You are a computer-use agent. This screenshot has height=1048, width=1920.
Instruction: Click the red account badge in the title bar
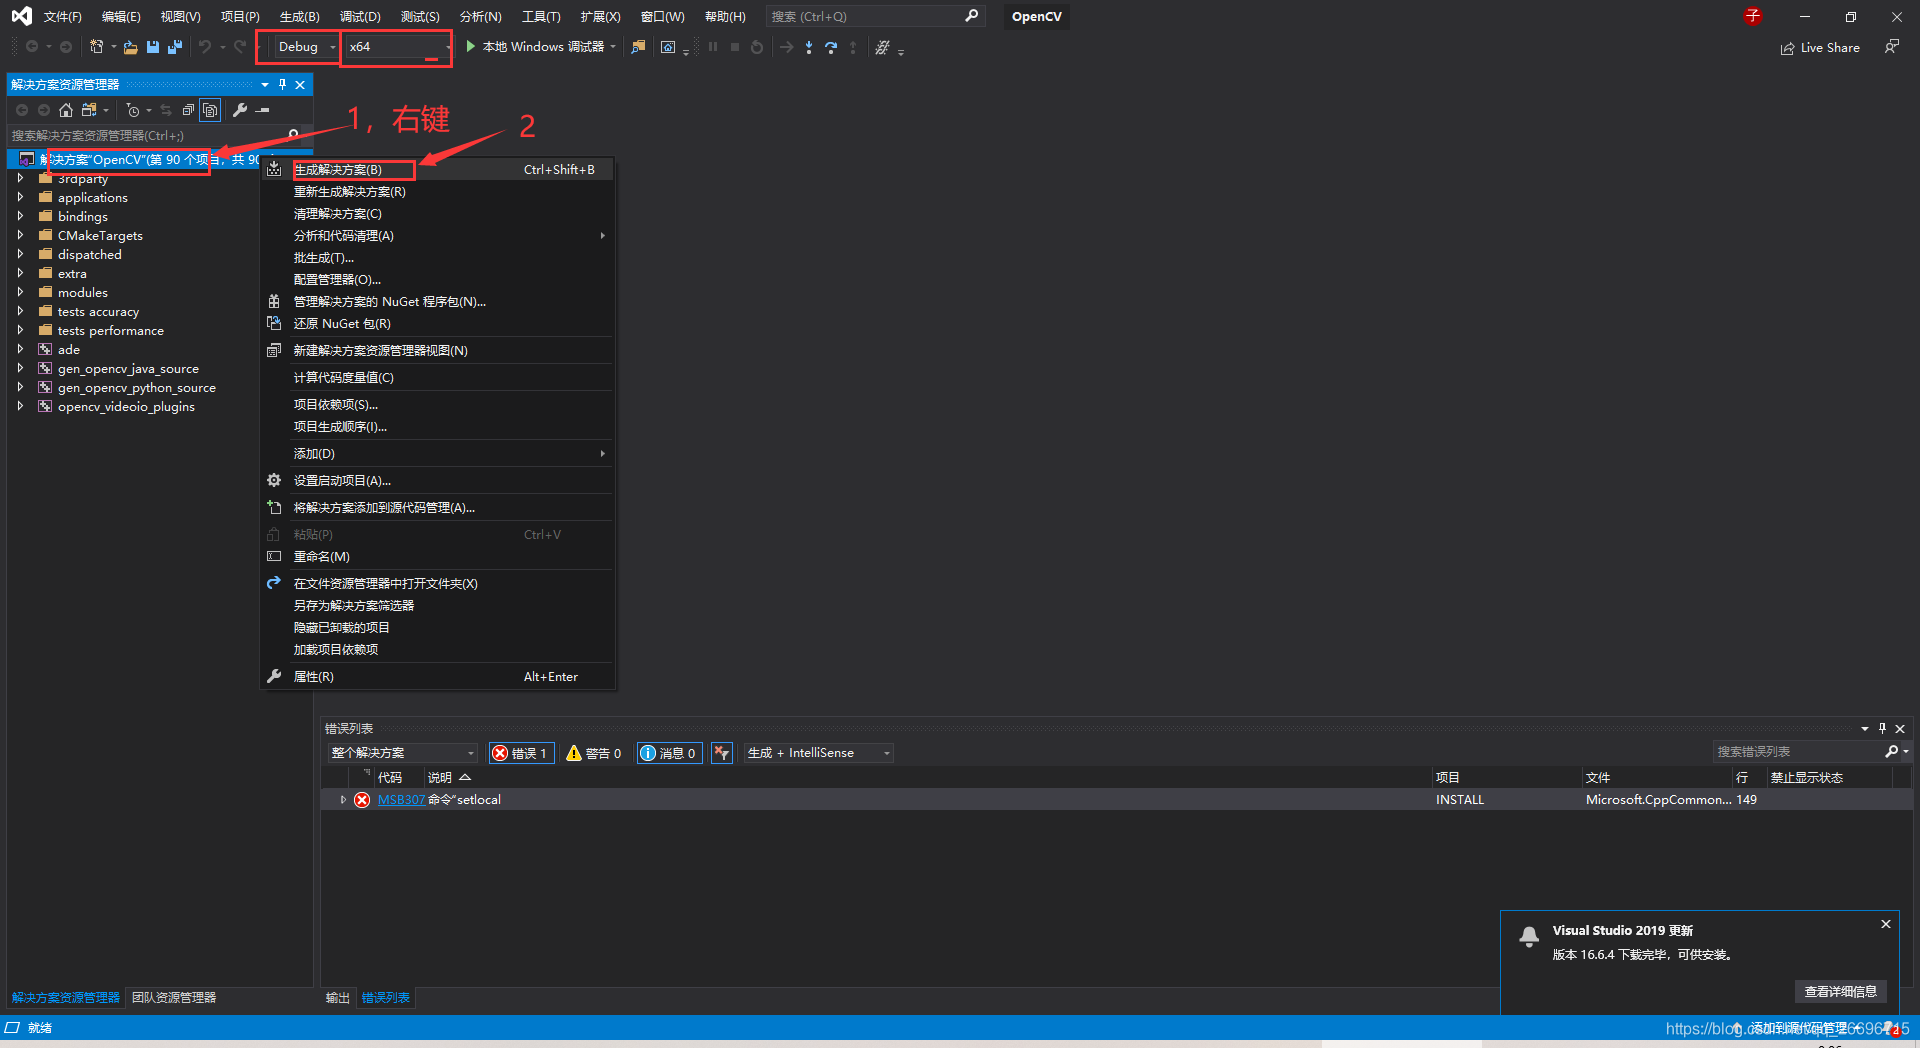point(1753,16)
